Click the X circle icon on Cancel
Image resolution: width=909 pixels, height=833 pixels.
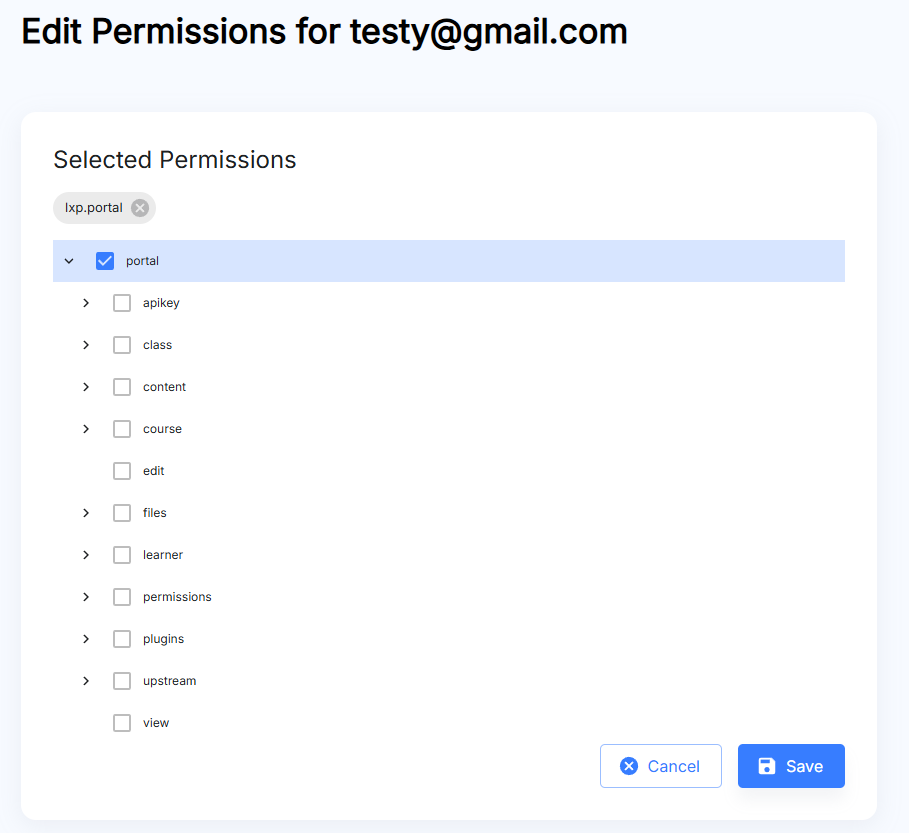point(629,766)
